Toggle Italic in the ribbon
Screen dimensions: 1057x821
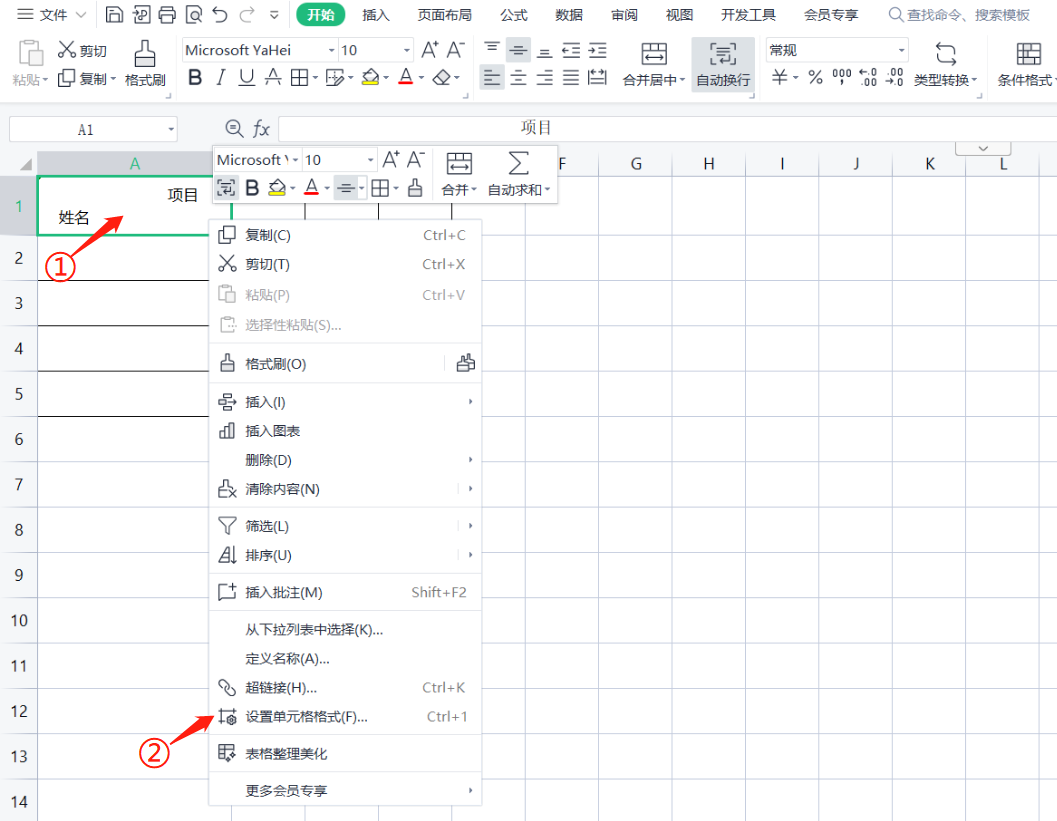coord(220,78)
